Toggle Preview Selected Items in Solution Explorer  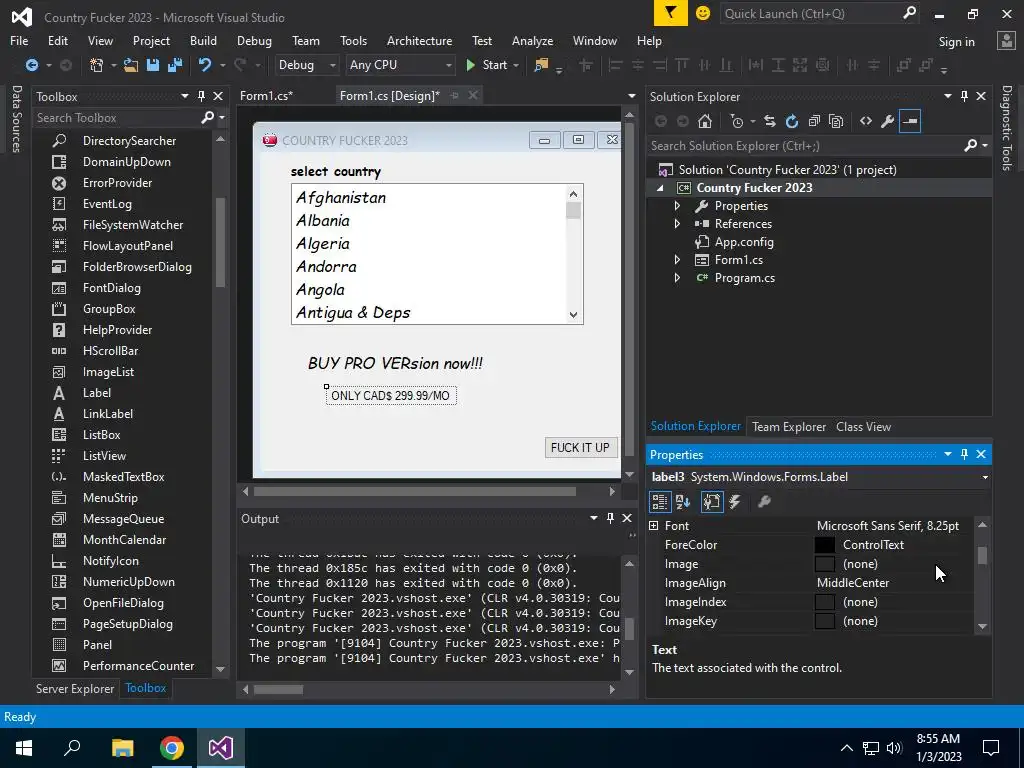click(910, 121)
